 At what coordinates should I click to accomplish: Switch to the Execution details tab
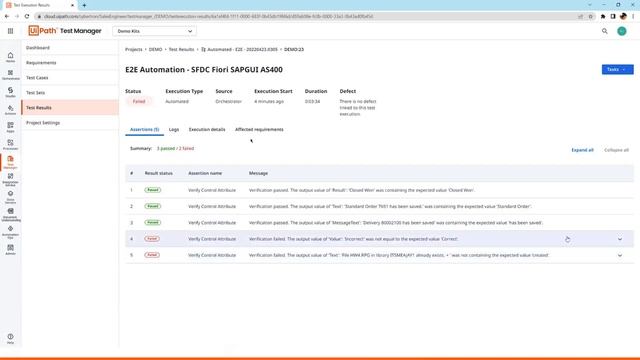pos(207,129)
